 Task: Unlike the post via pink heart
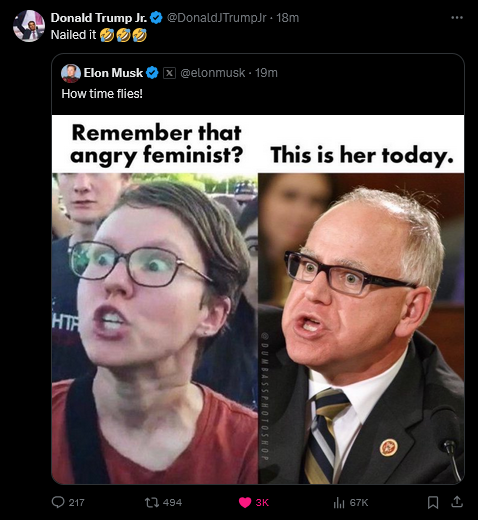tap(245, 502)
